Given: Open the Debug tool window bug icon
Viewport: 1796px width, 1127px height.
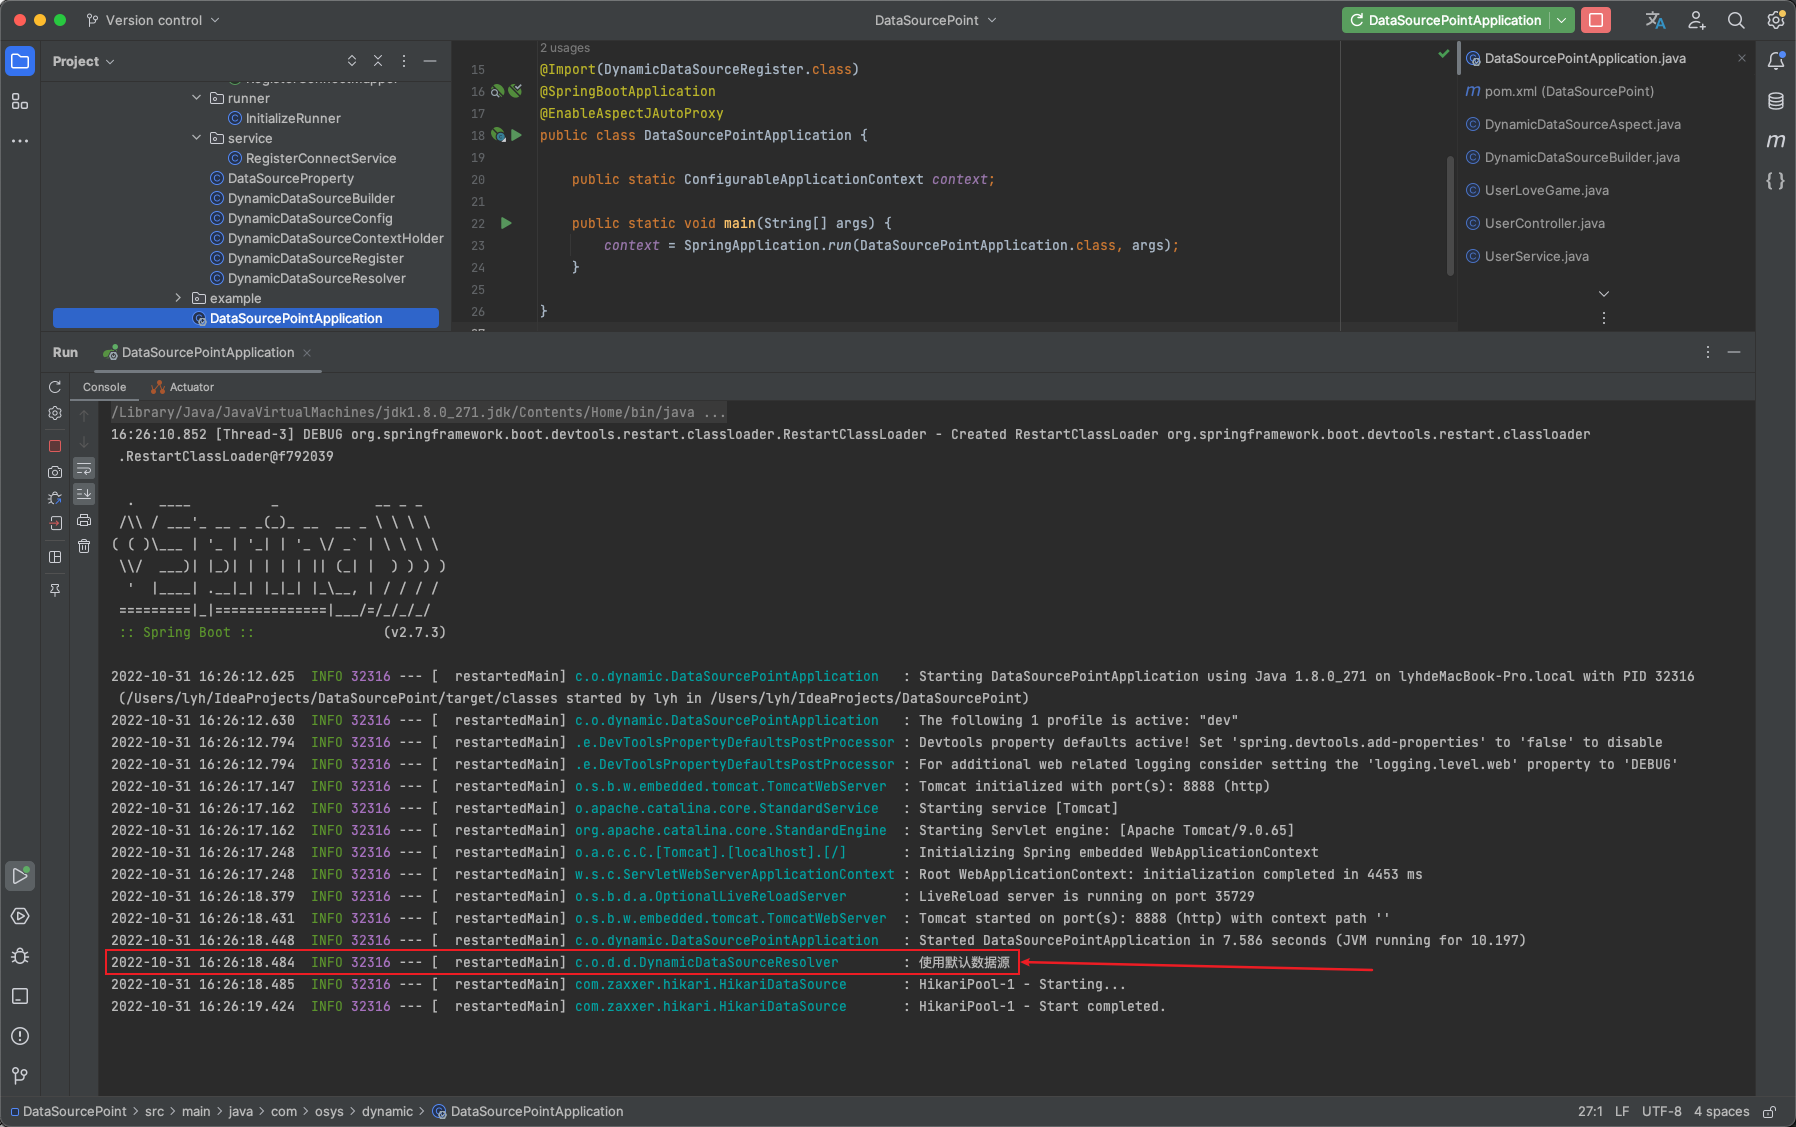Looking at the screenshot, I should (x=20, y=956).
